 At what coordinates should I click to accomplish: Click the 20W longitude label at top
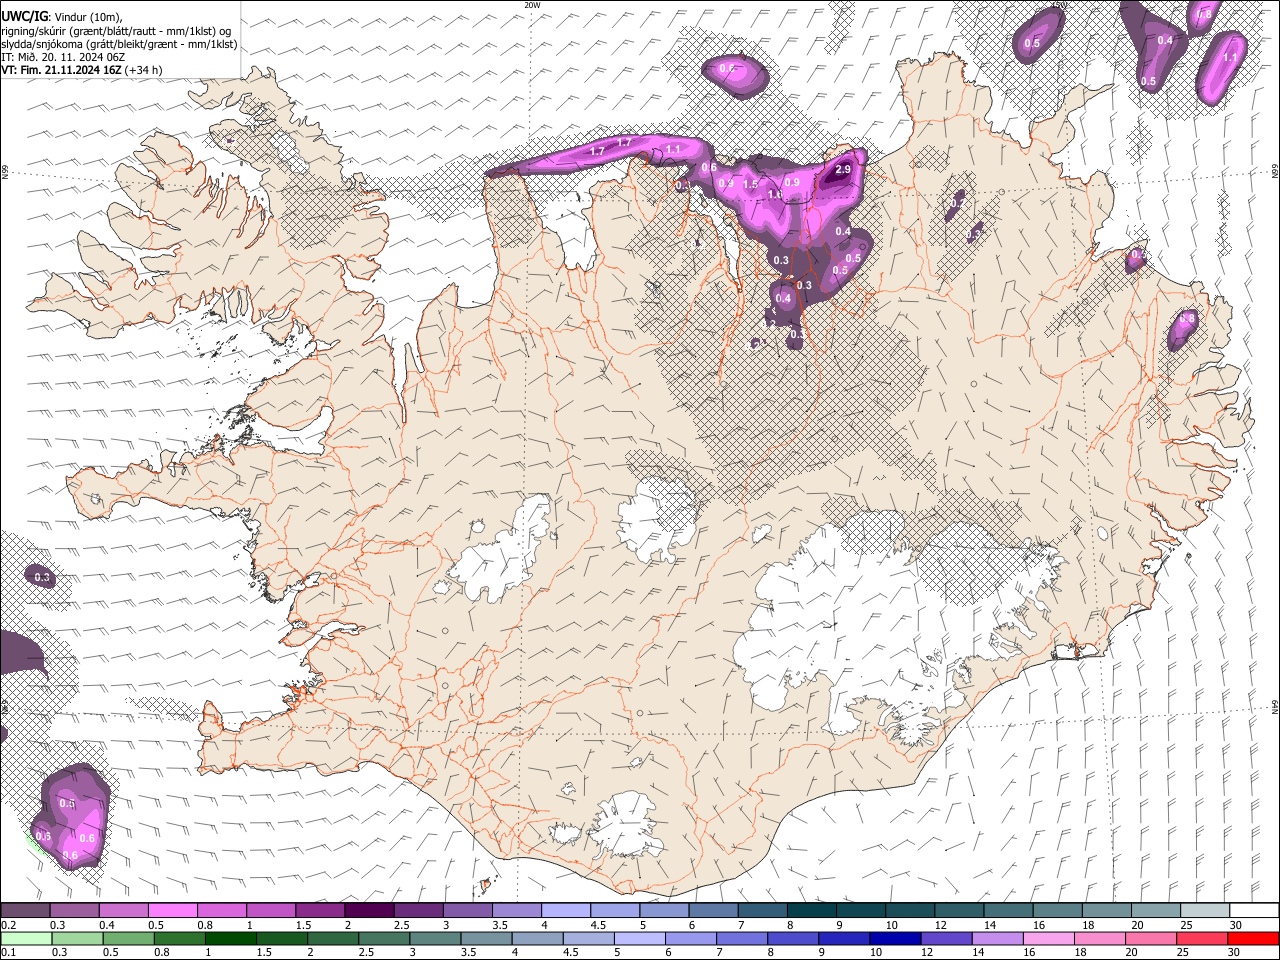click(x=532, y=5)
